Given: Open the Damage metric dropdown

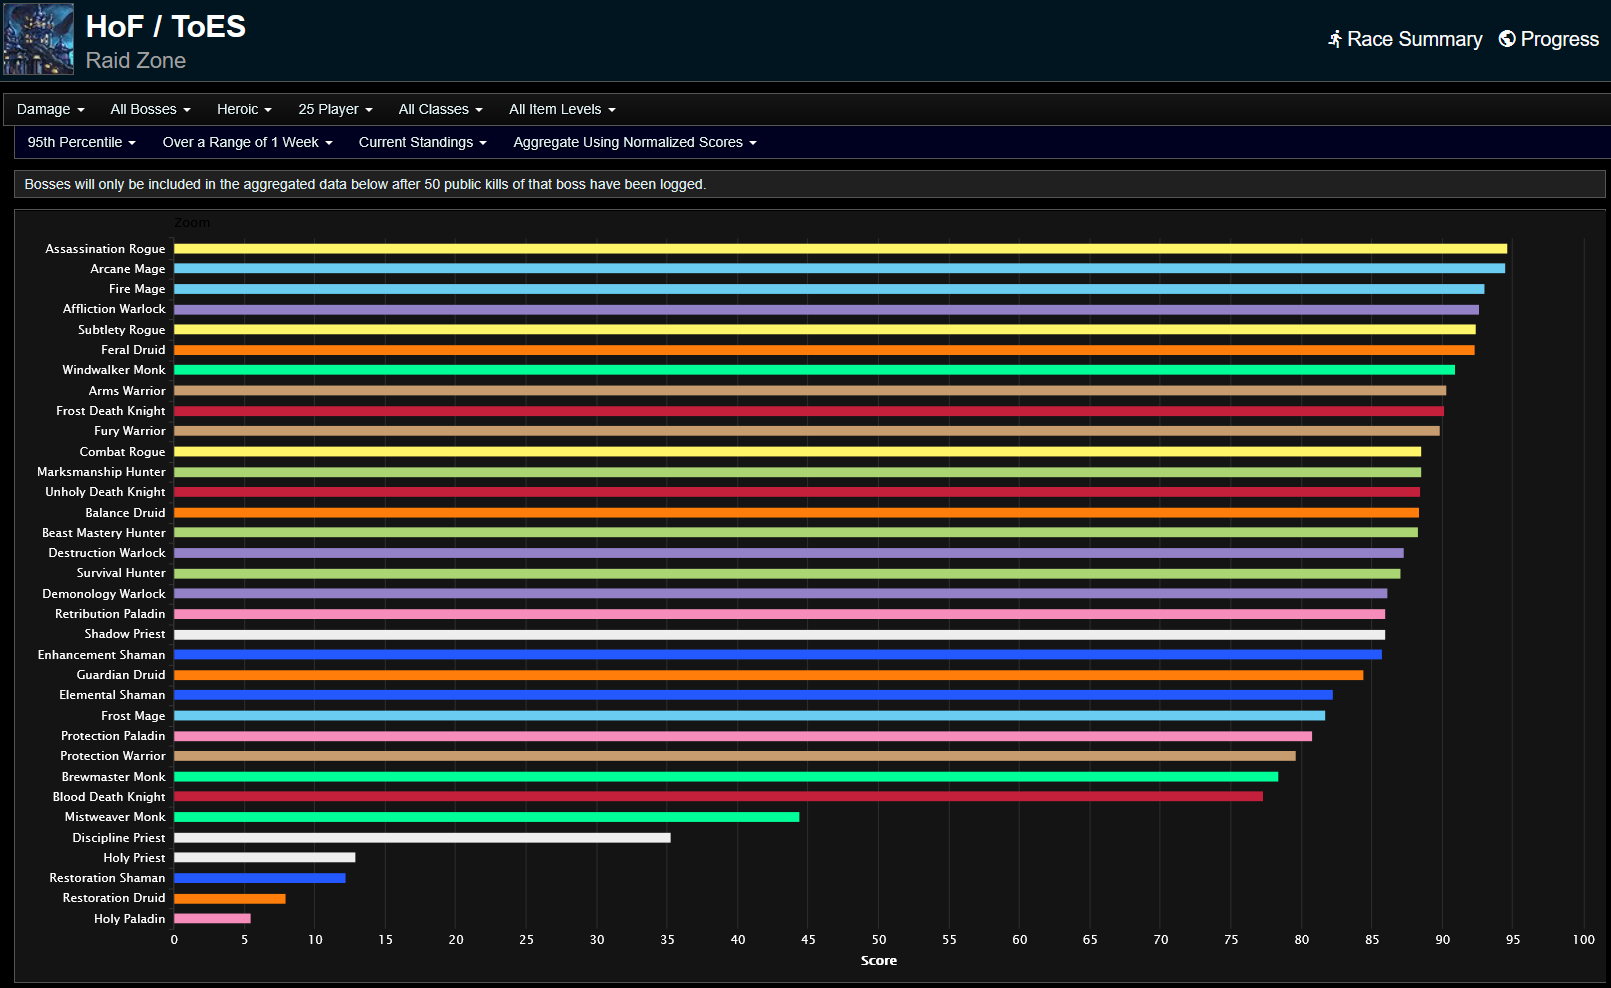Looking at the screenshot, I should pos(50,109).
